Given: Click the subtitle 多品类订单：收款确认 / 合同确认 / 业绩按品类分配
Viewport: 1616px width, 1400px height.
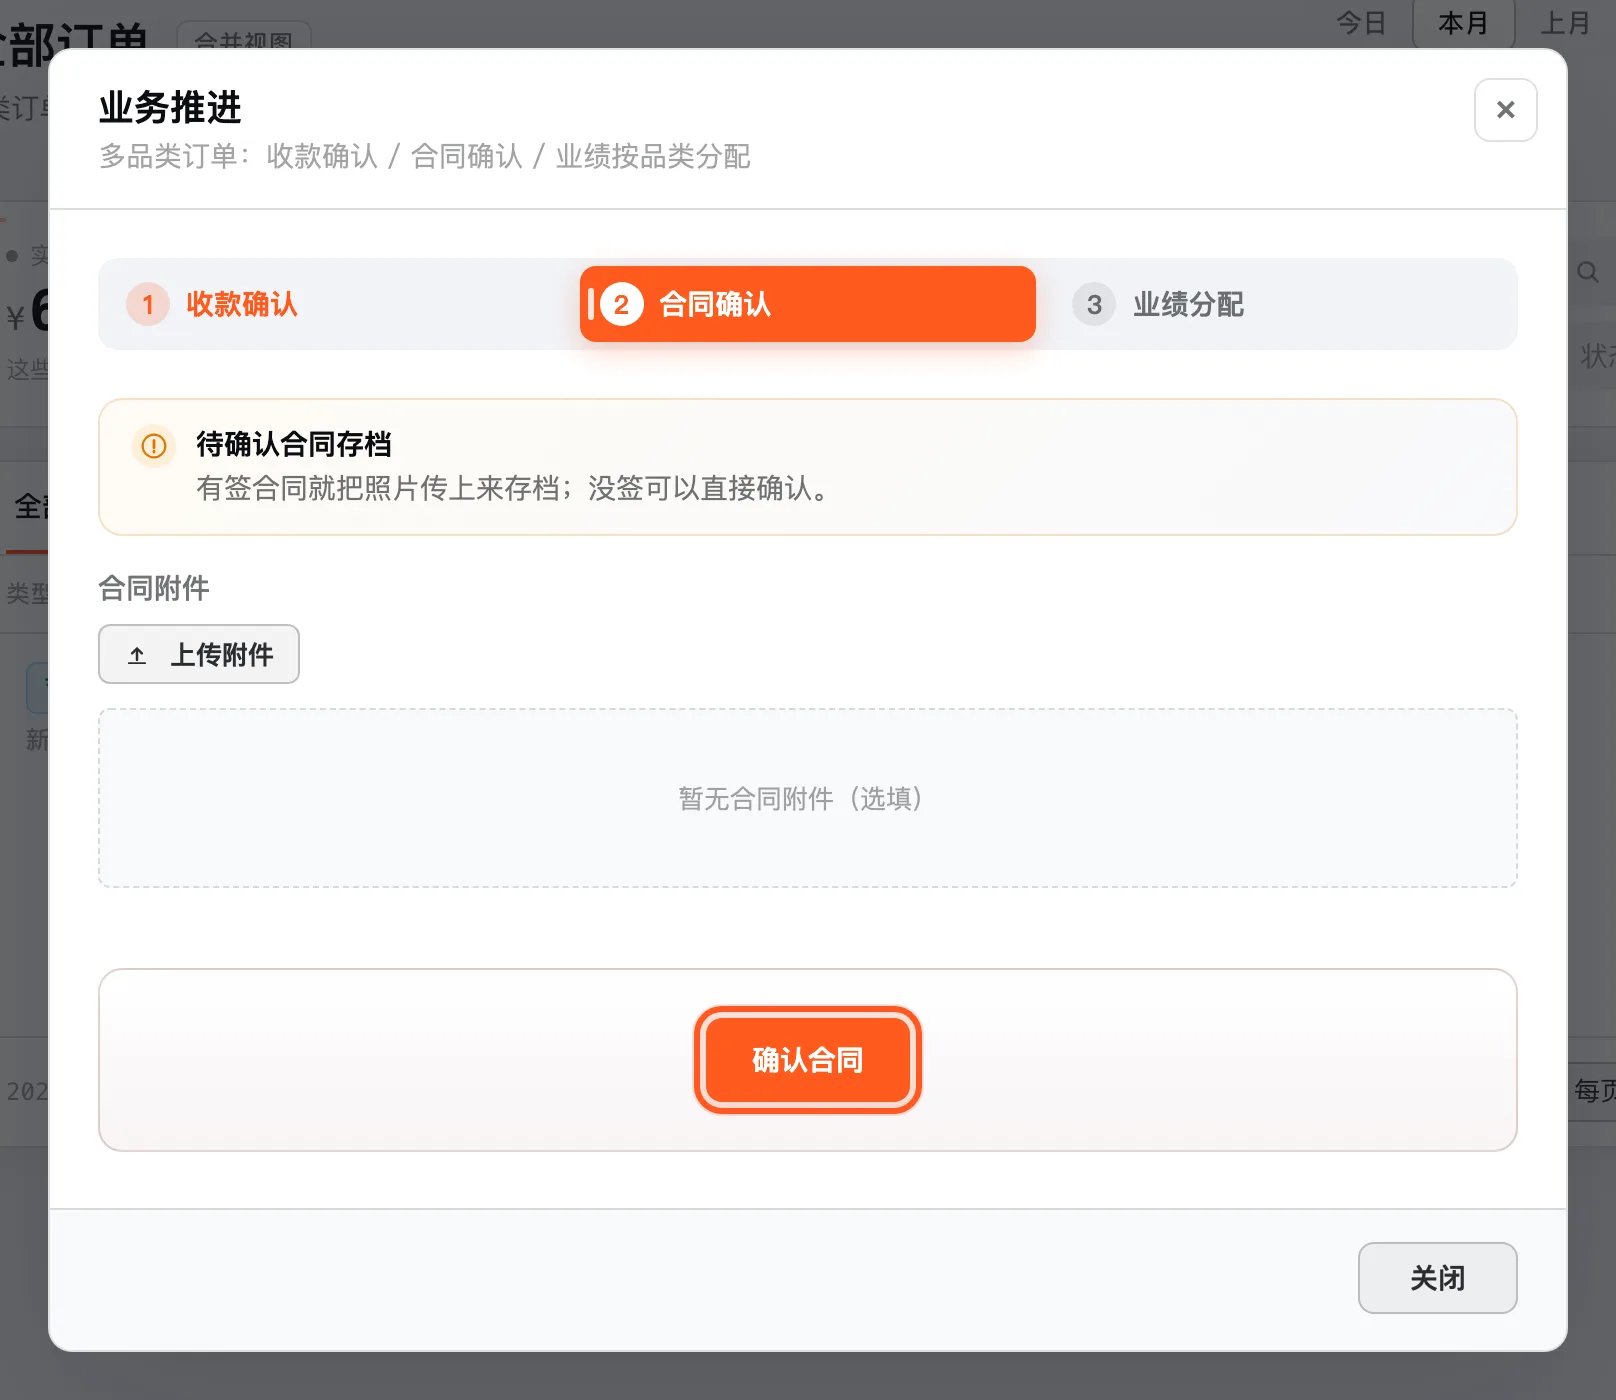Looking at the screenshot, I should pos(425,156).
